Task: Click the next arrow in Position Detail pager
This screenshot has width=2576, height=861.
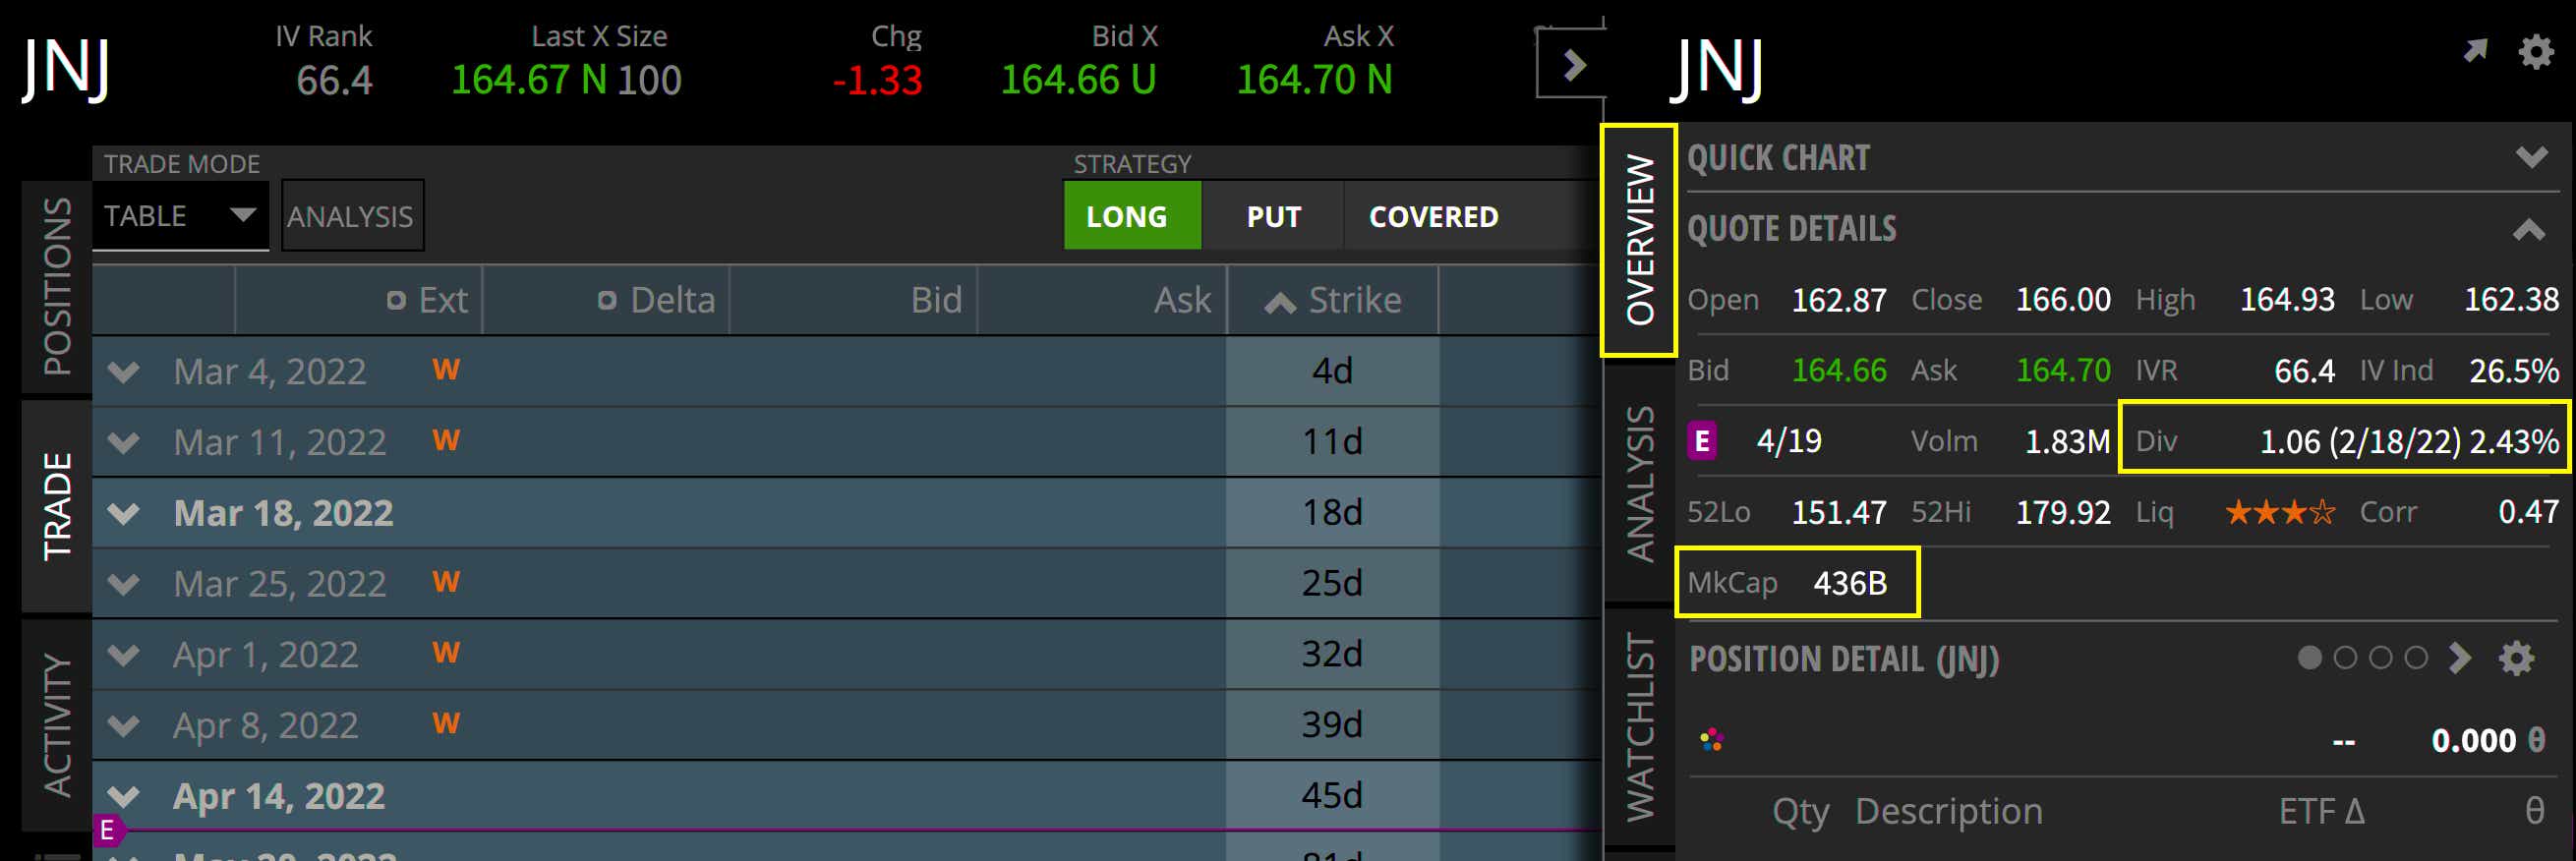Action: click(2460, 658)
